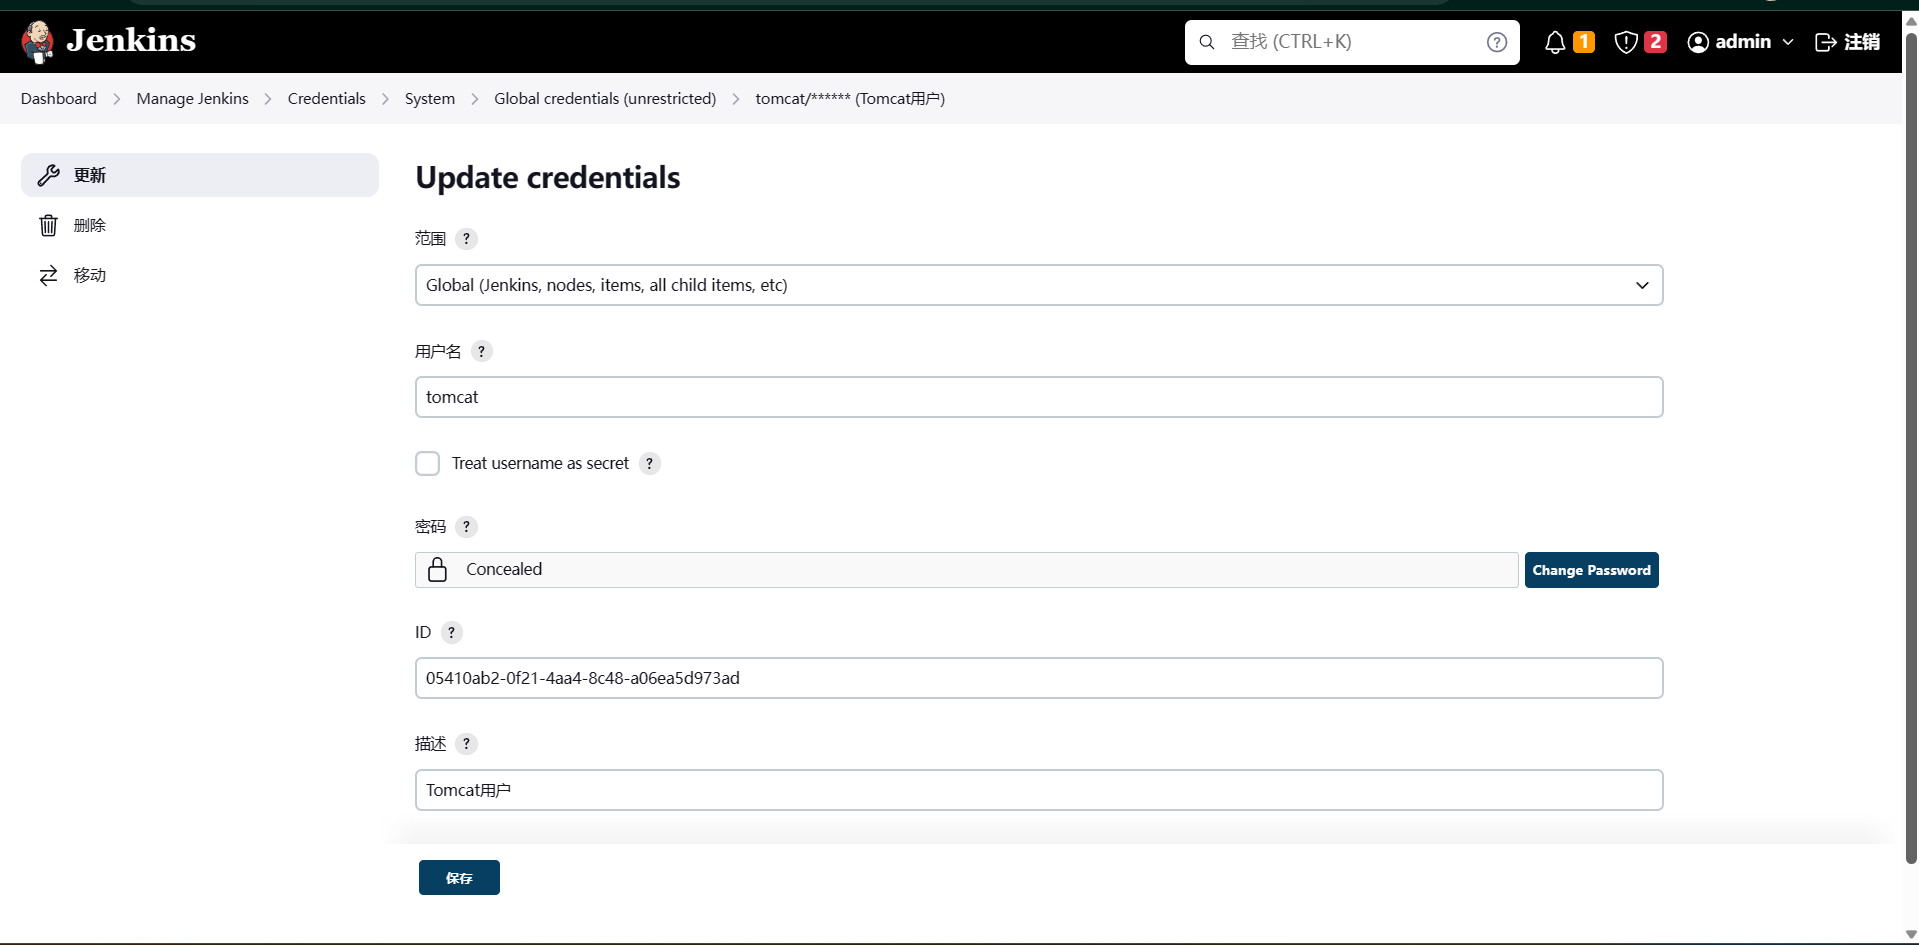The height and width of the screenshot is (945, 1919).
Task: Open help for 描述 field
Action: point(466,744)
